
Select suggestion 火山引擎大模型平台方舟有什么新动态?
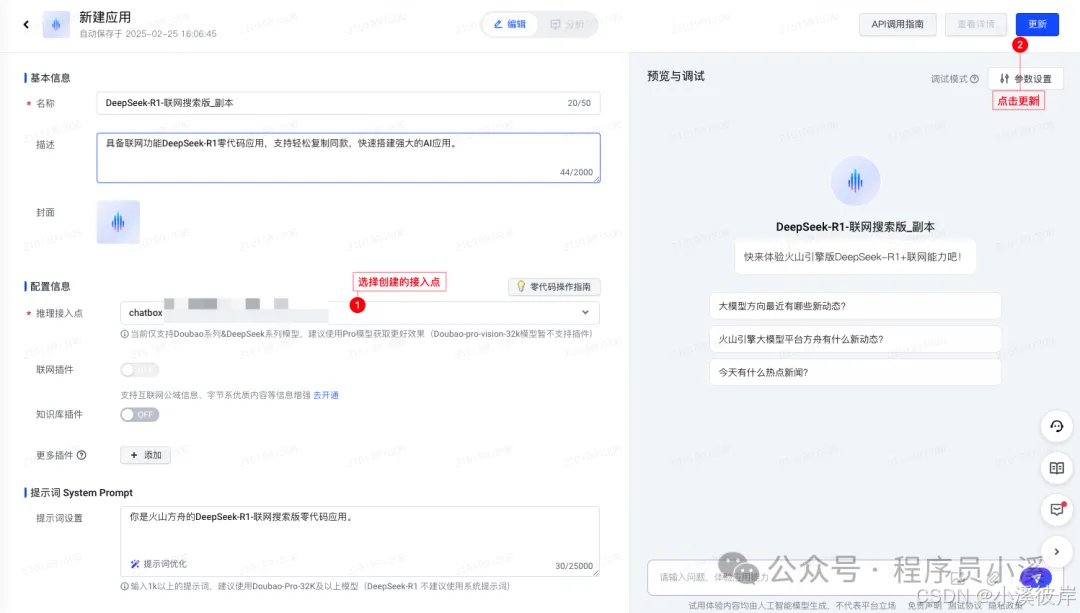(855, 339)
